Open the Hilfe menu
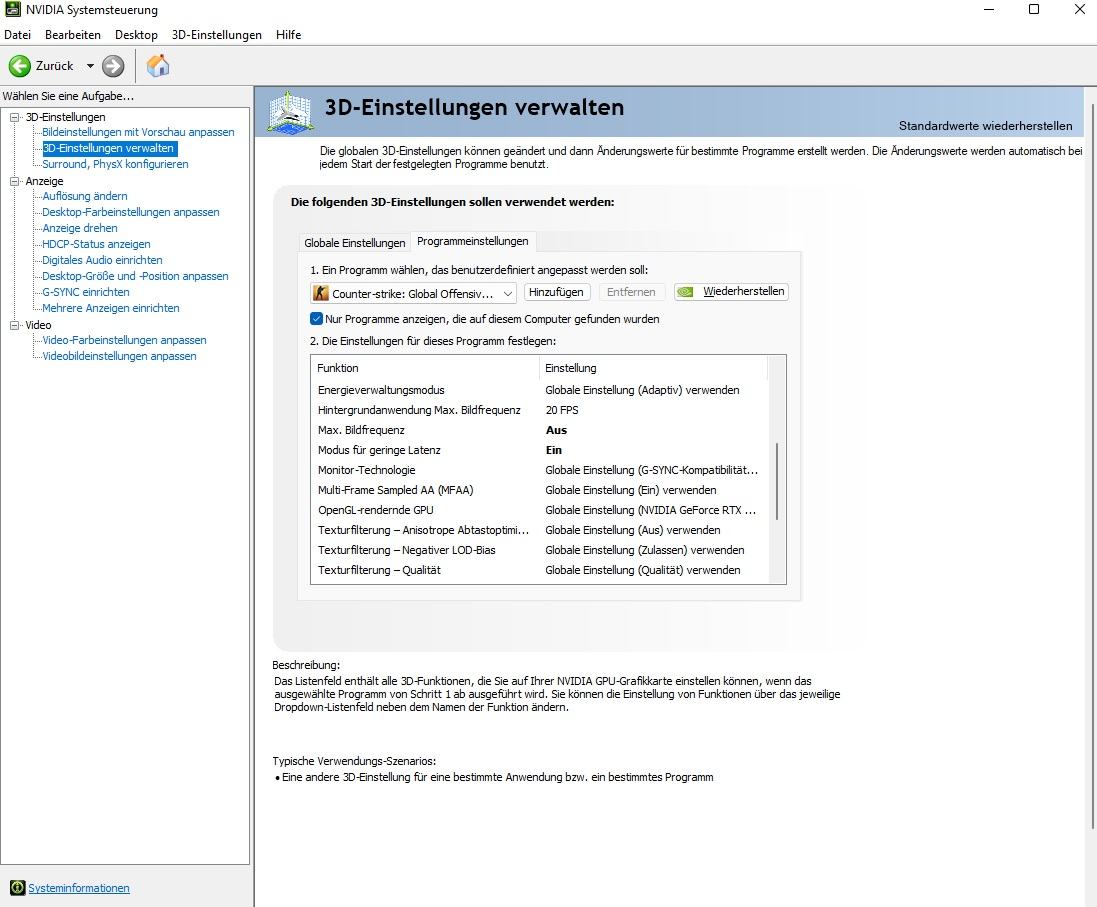Screen dimensions: 1097x907 coord(288,34)
